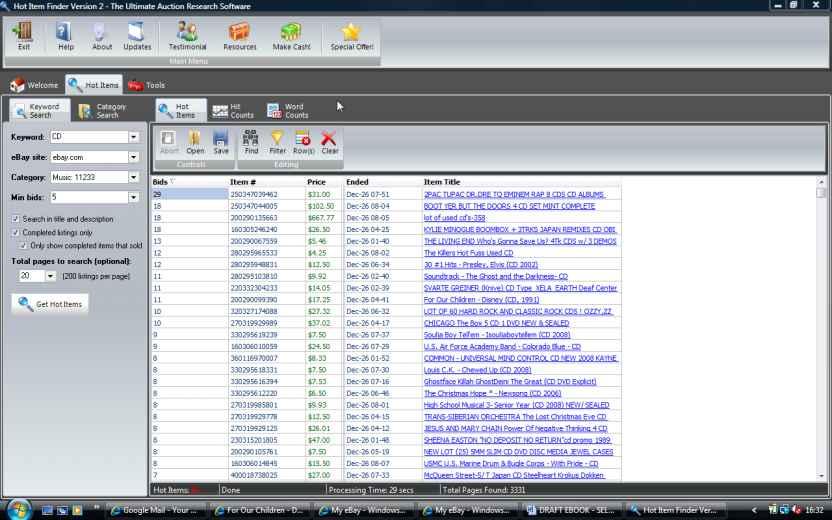
Task: Uncheck Completed listings only
Action: (16, 232)
